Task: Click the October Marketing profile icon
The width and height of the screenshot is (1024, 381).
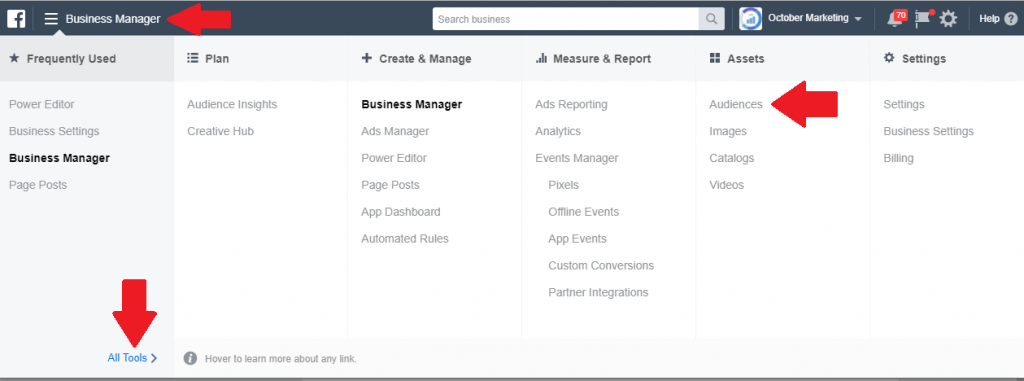Action: click(x=750, y=19)
